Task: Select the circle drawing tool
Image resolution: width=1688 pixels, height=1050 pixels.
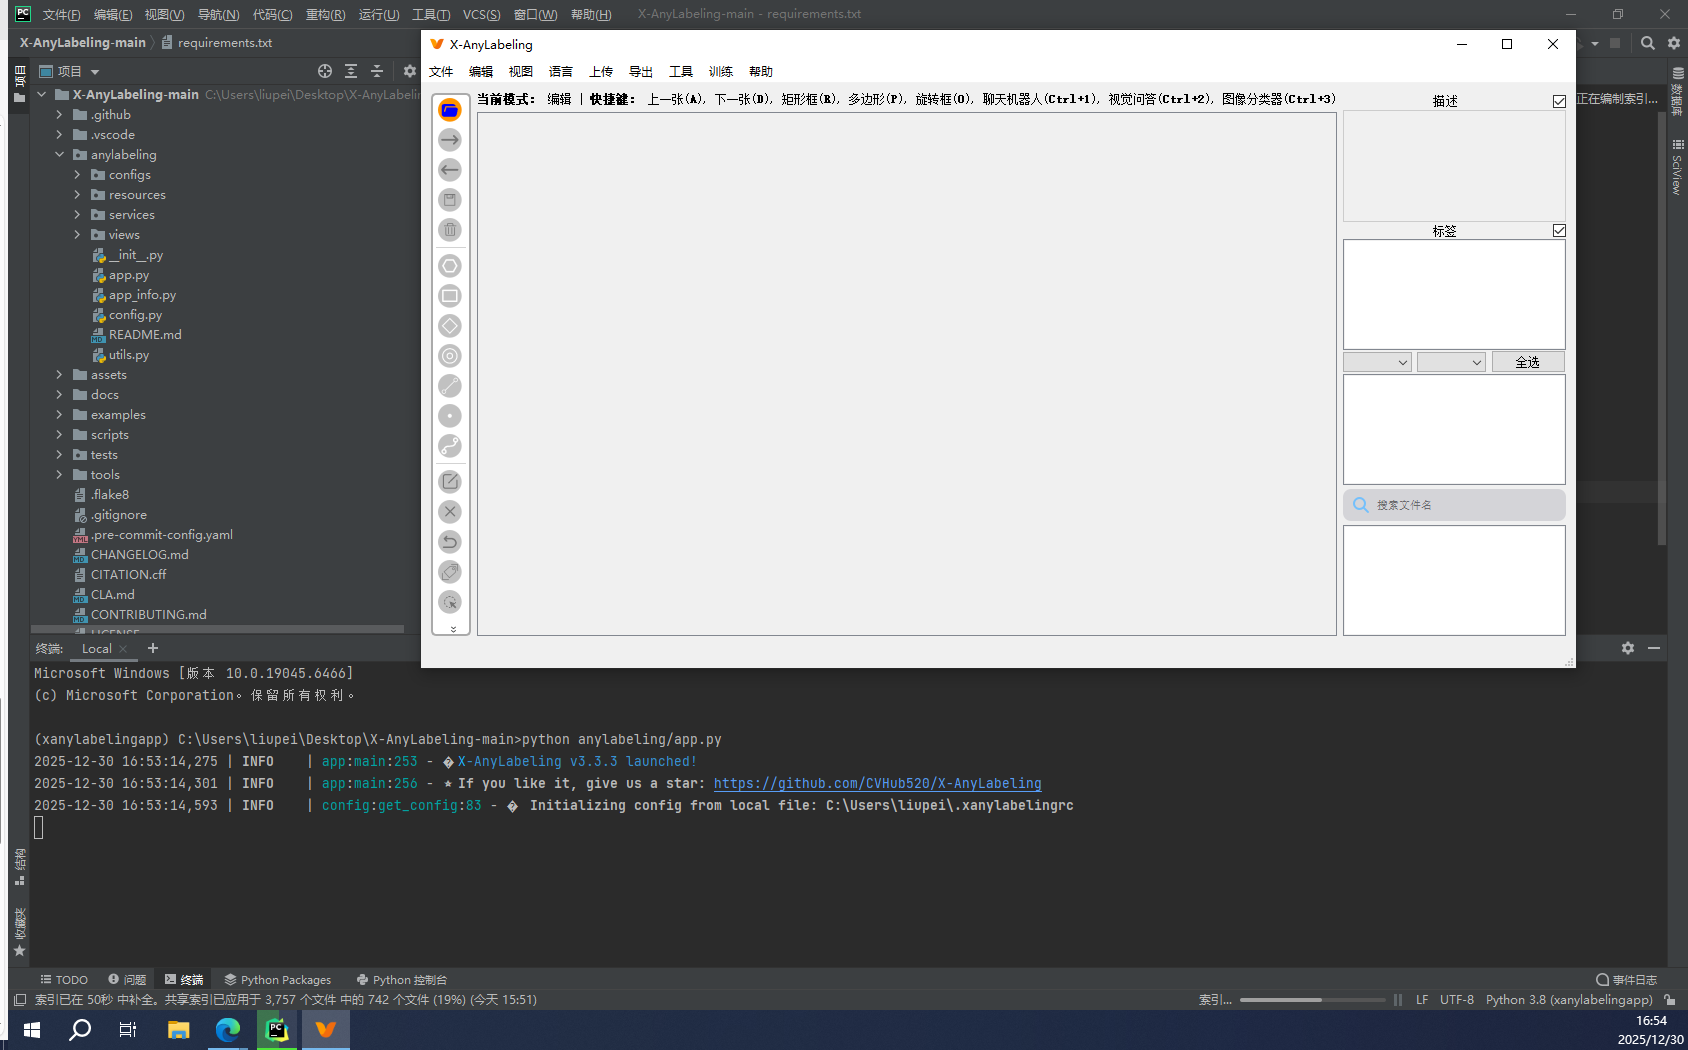Action: point(450,356)
